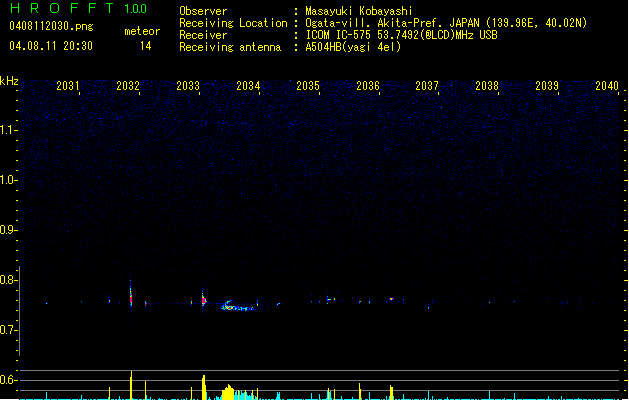Click the red meteor echo near 2033
This screenshot has height=400, width=629.
pyautogui.click(x=204, y=300)
